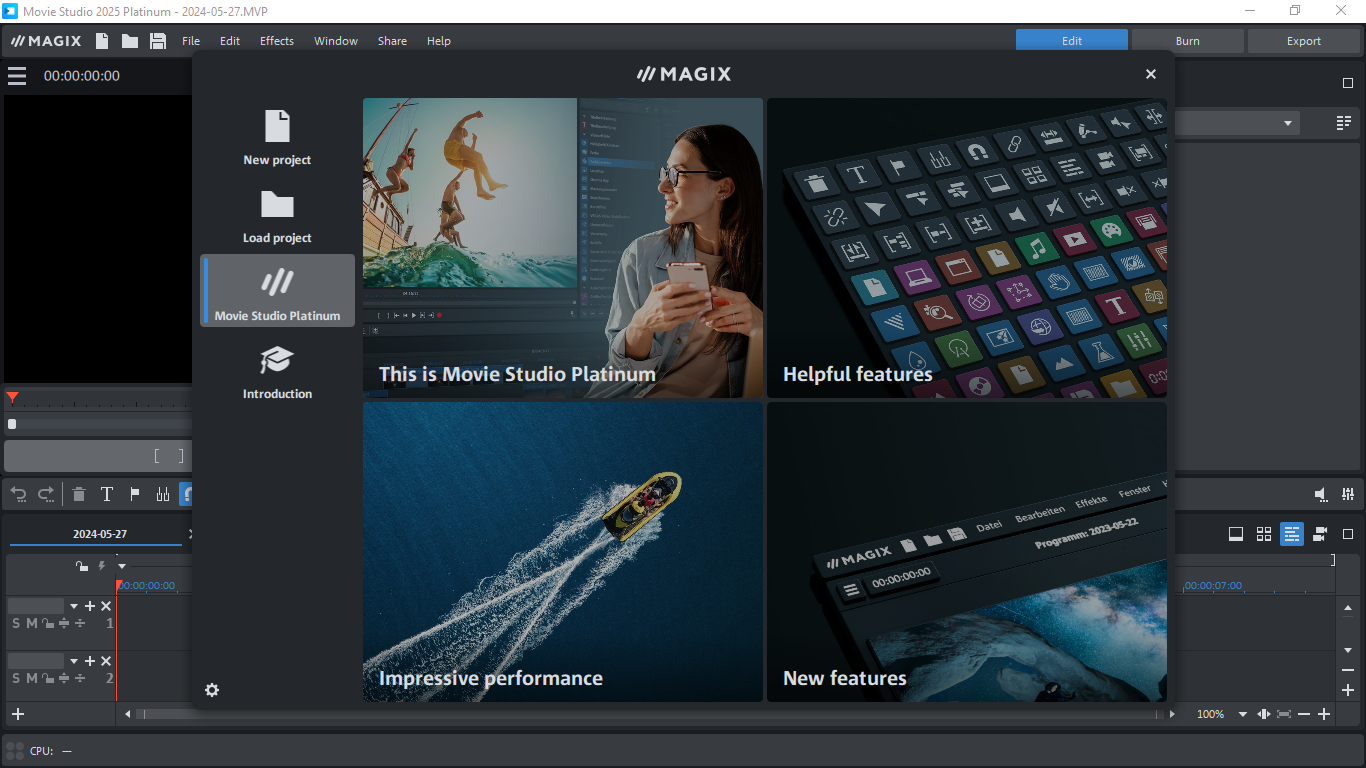Image resolution: width=1366 pixels, height=768 pixels.
Task: Switch to the Edit workspace button
Action: coord(1072,41)
